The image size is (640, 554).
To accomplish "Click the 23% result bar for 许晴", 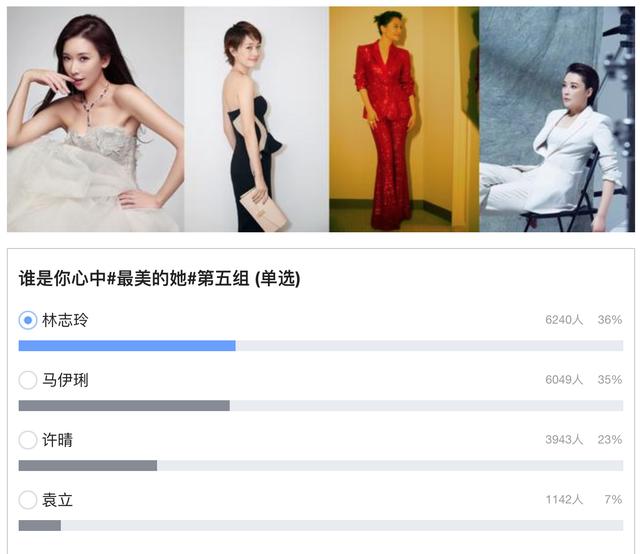I will [x=88, y=465].
